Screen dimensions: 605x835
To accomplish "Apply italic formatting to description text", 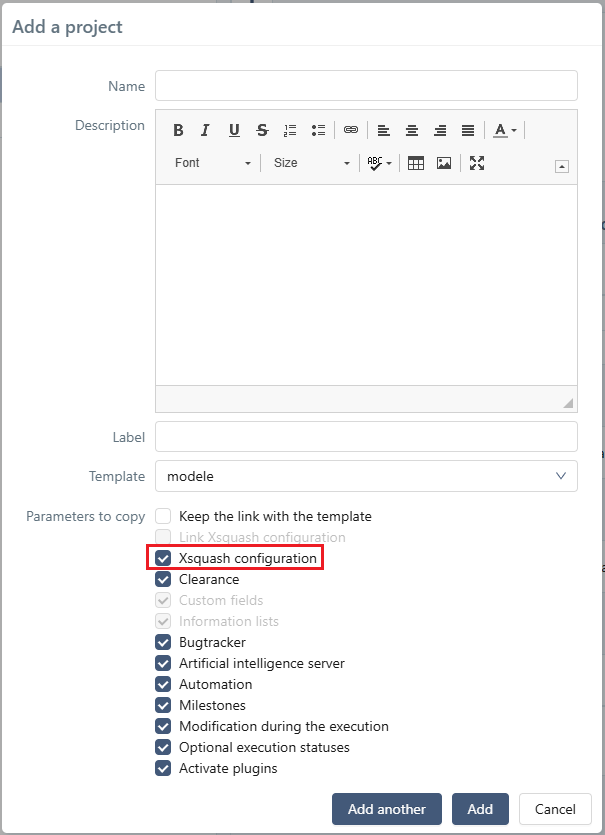I will pos(206,130).
